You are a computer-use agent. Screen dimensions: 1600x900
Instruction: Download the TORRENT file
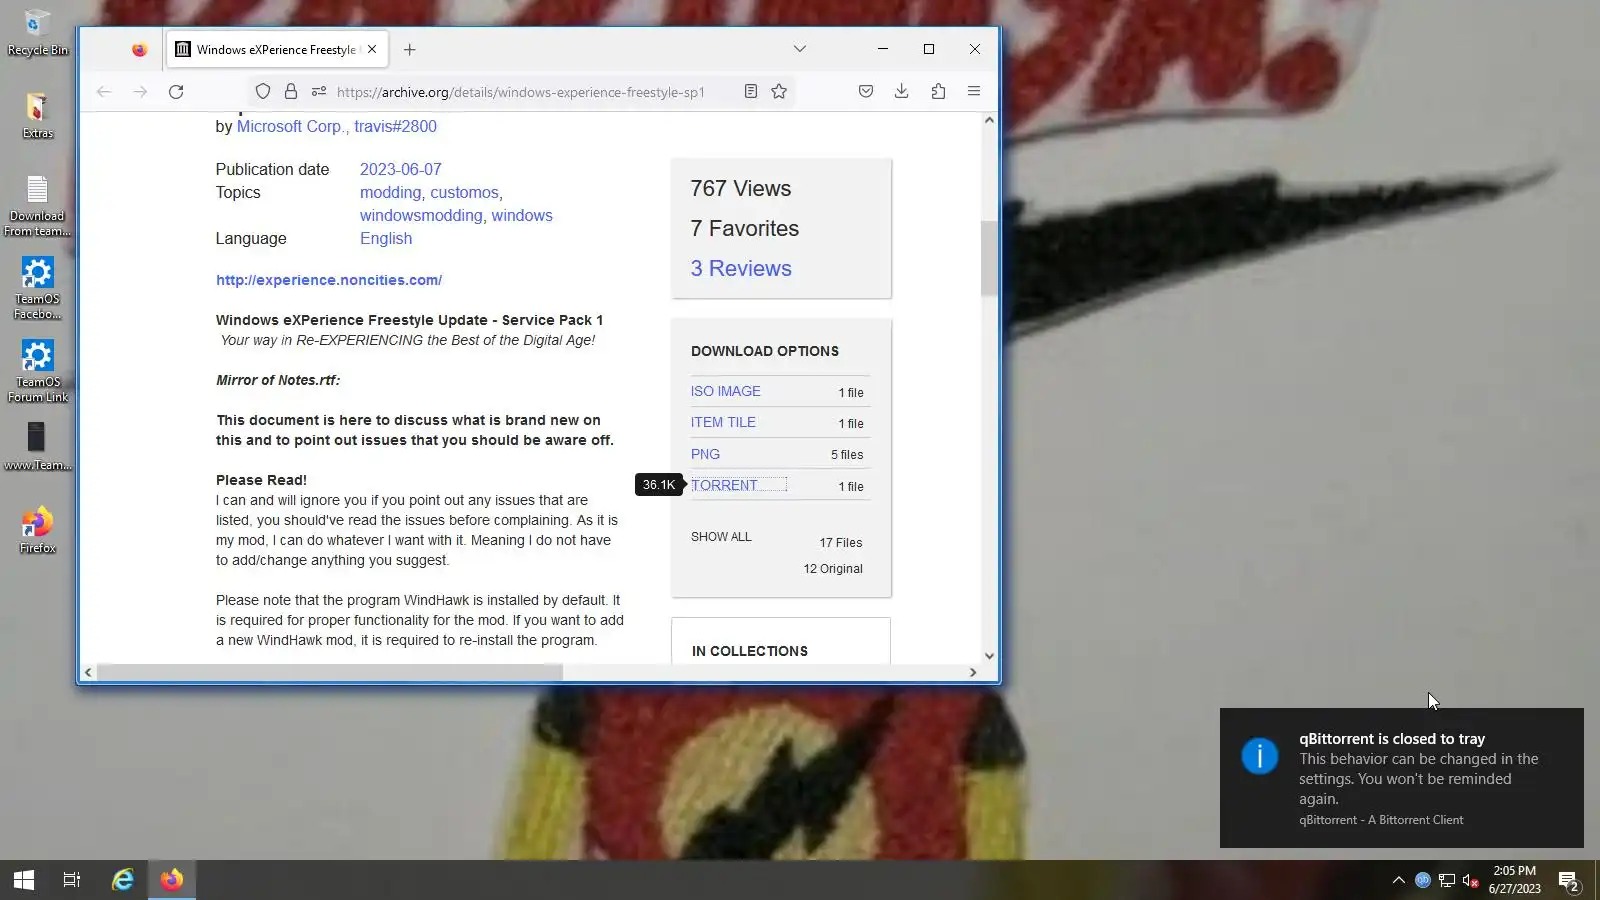724,486
